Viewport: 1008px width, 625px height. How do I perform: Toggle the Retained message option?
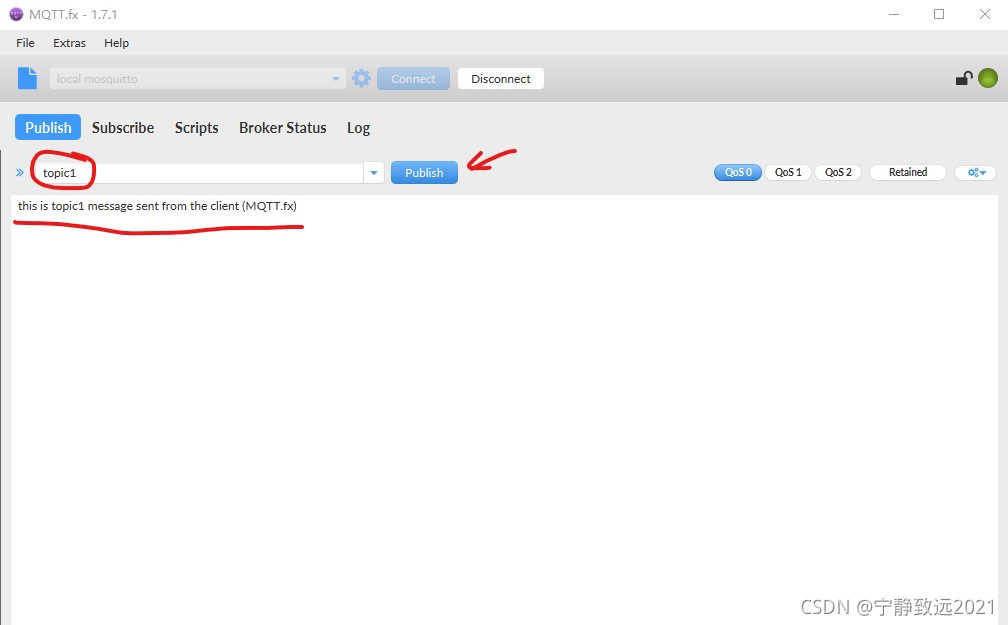click(x=908, y=172)
